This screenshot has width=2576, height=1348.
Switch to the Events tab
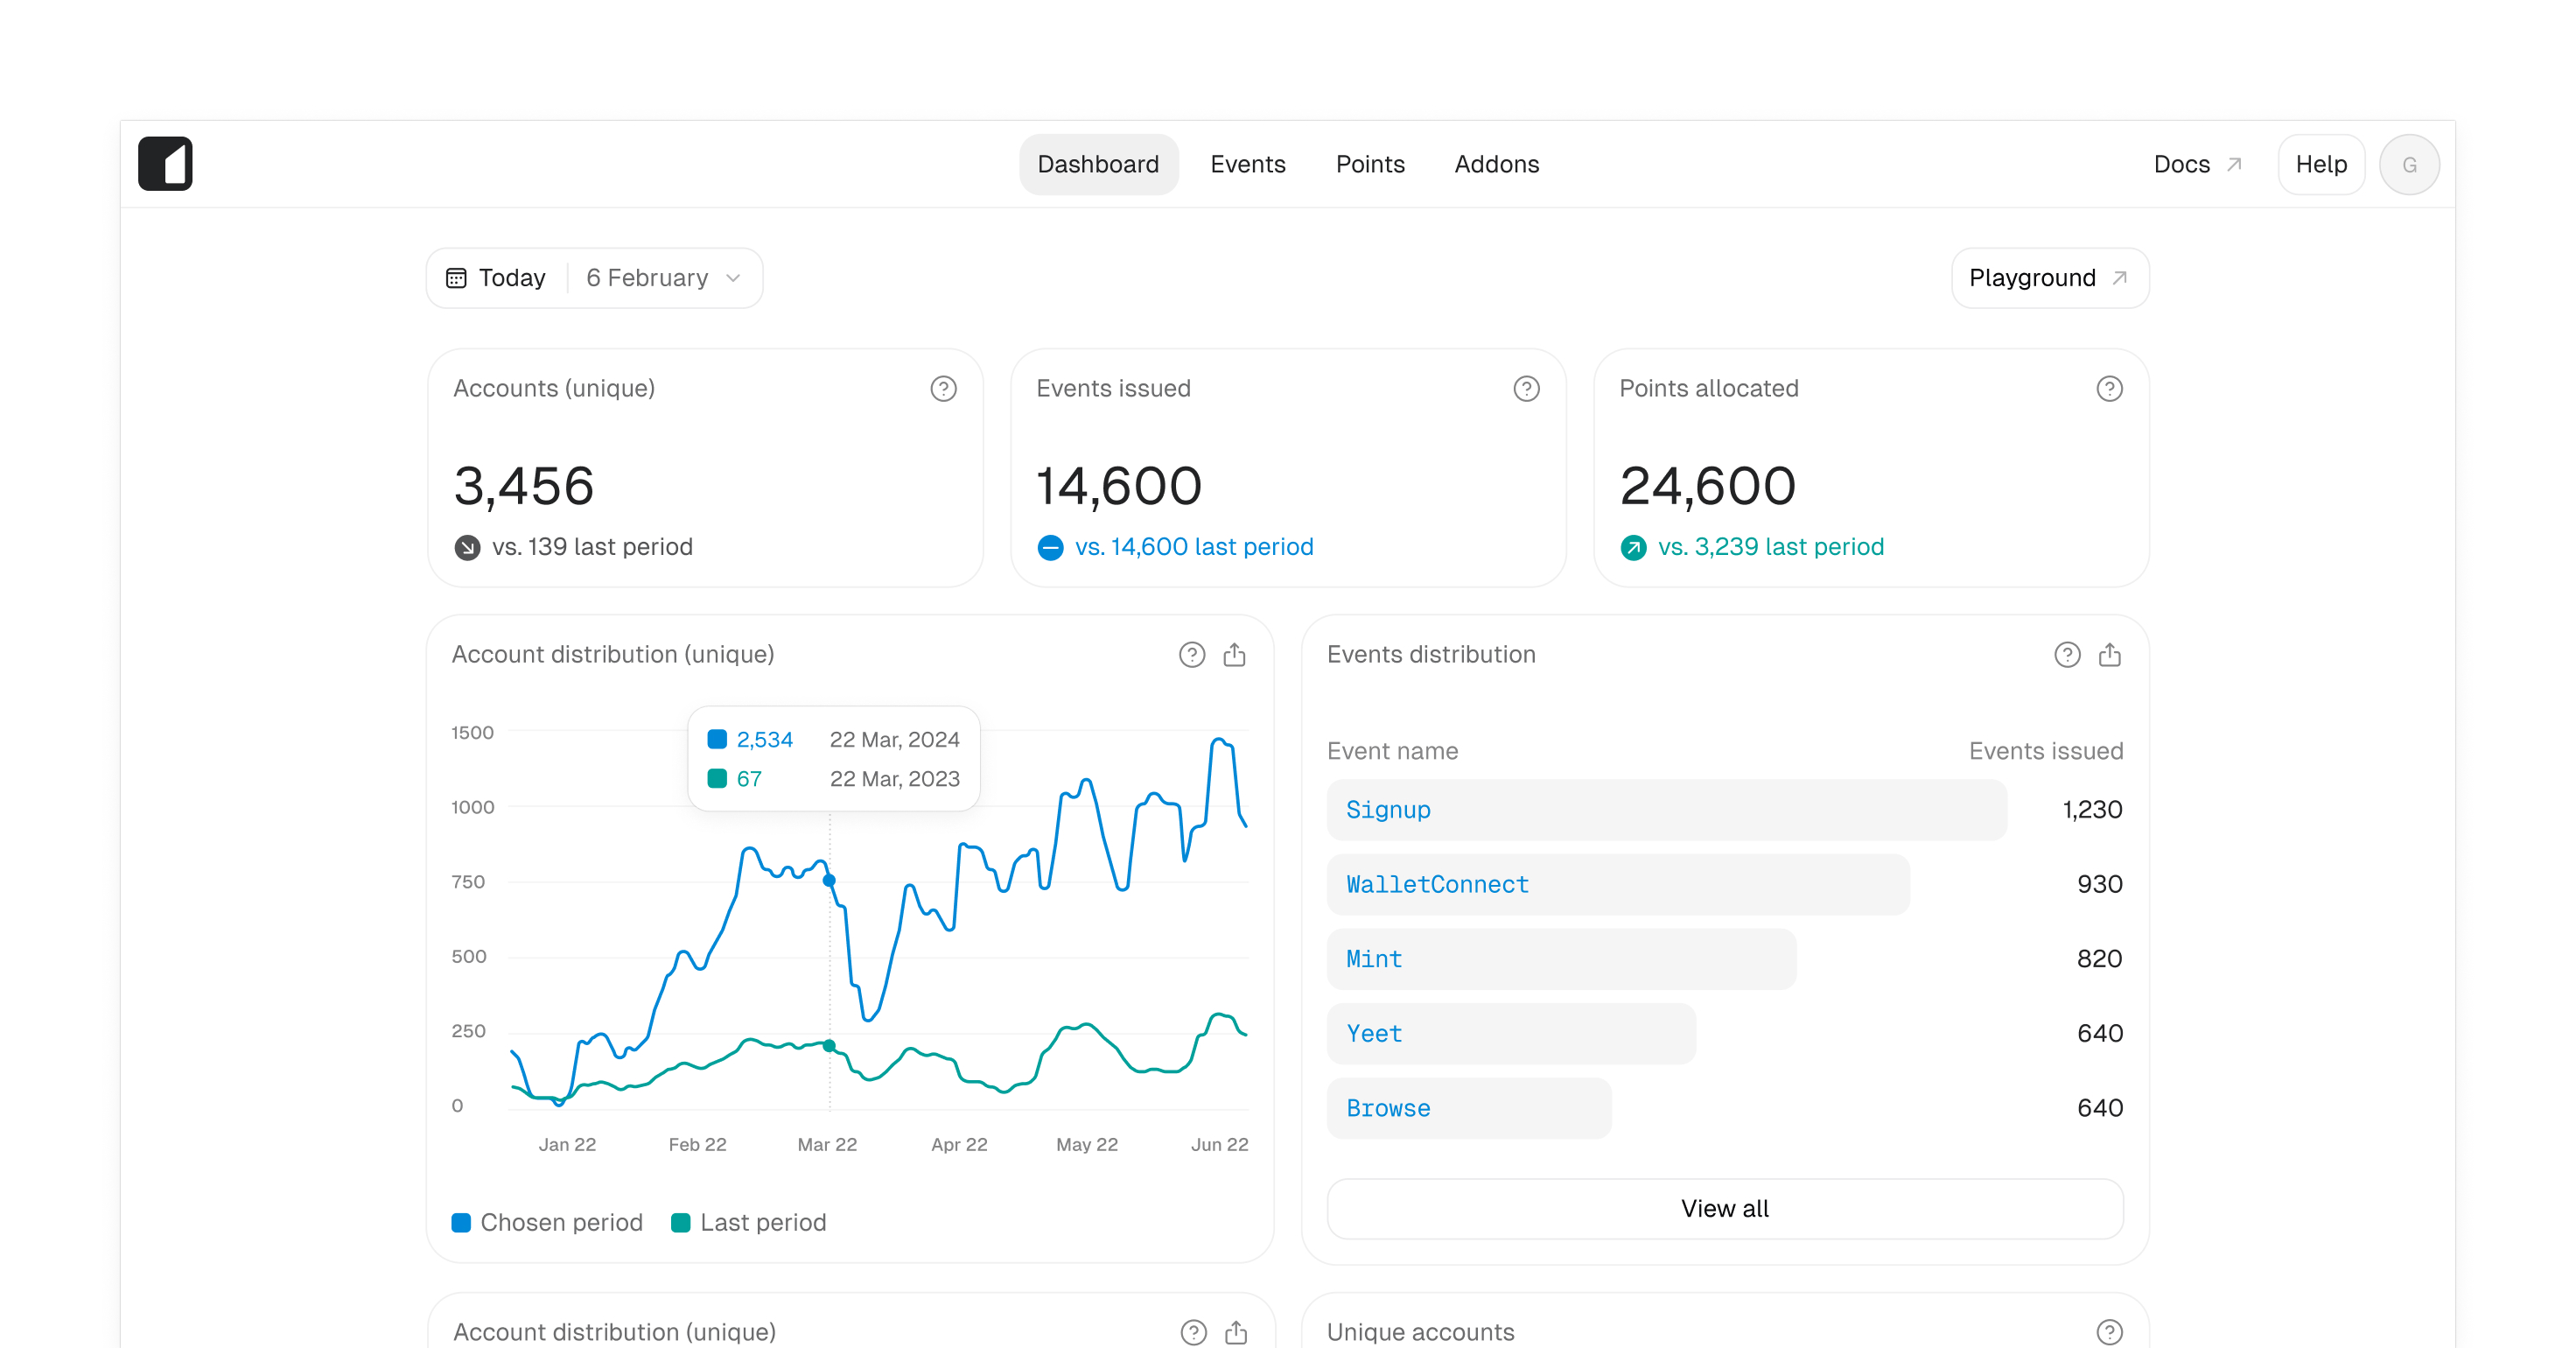1247,164
